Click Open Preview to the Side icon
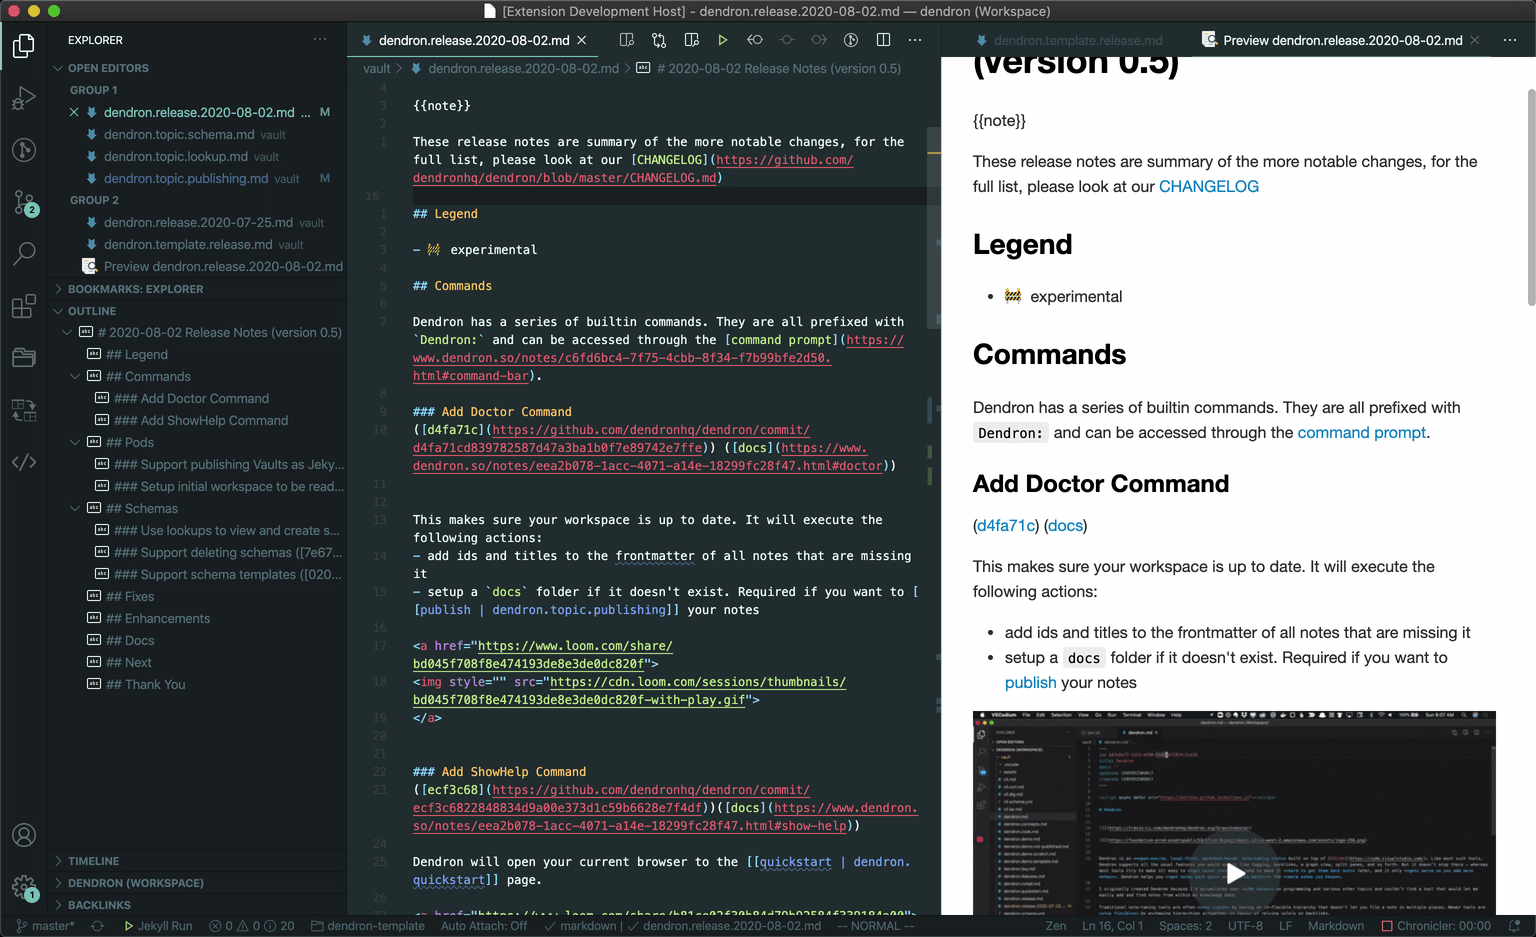 tap(626, 40)
